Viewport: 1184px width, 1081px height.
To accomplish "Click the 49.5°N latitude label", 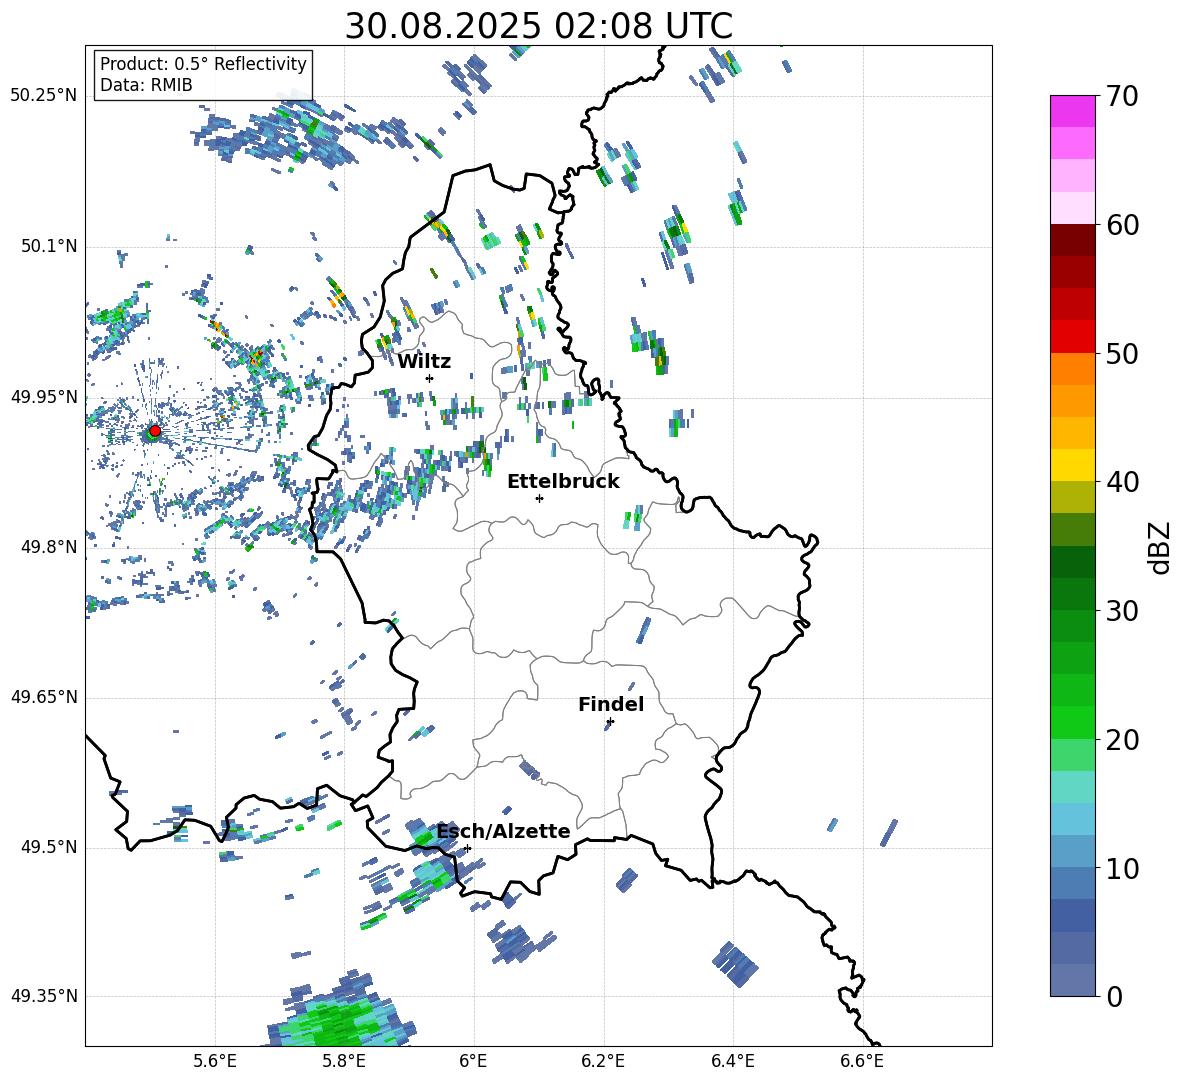I will 48,846.
